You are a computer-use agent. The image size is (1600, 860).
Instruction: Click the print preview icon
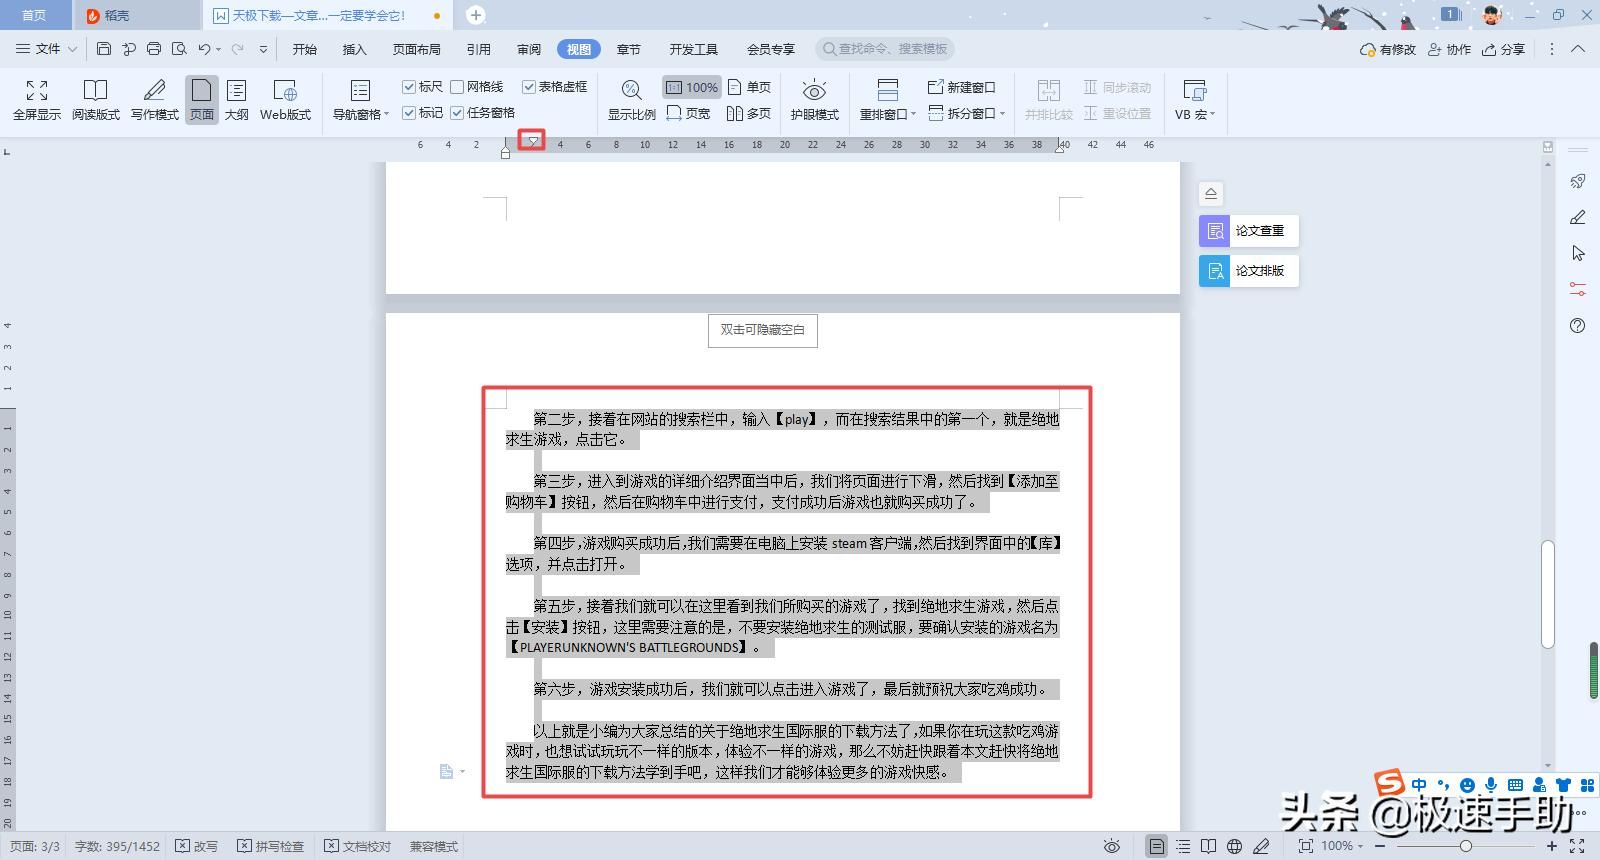point(179,48)
